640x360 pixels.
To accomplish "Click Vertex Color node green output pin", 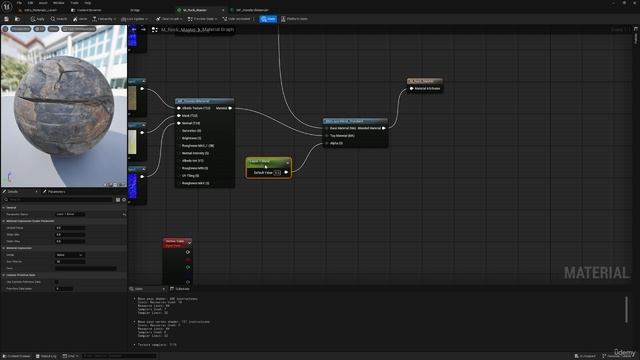I will 188,267.
